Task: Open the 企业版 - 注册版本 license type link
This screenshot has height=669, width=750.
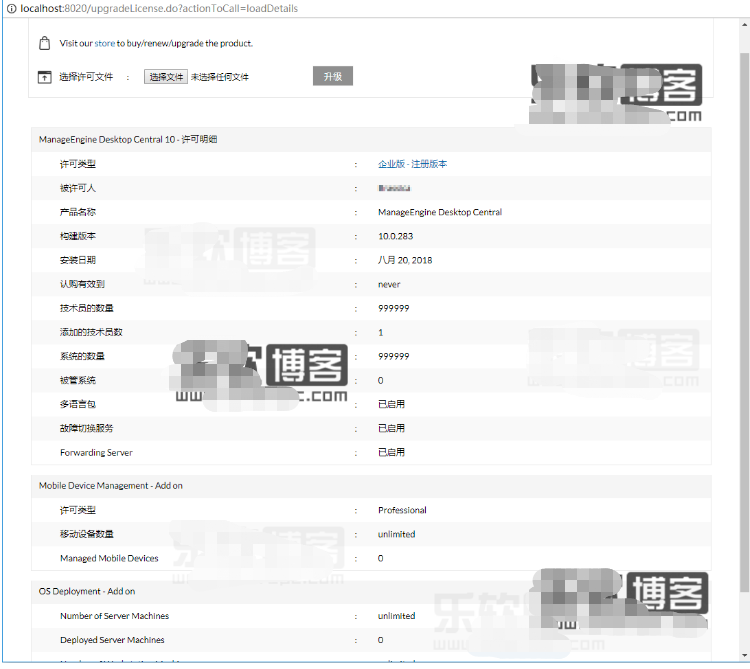Action: [x=412, y=164]
